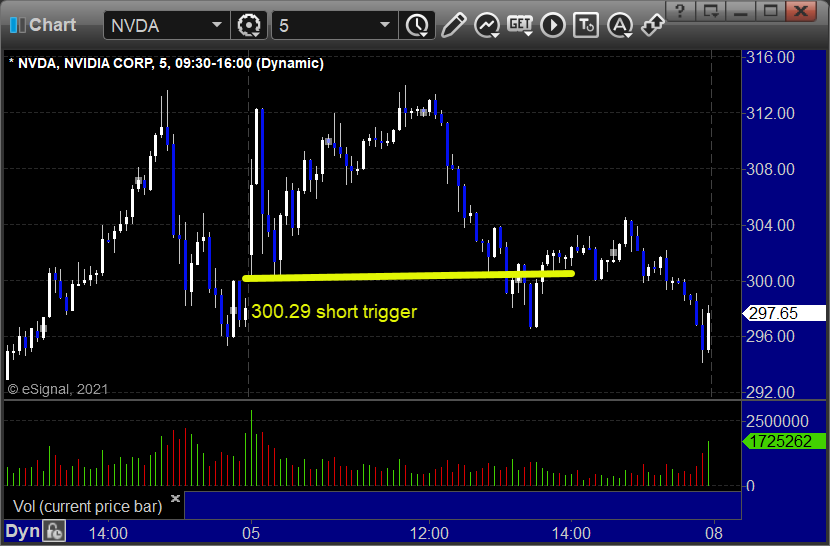Select the 300.29 short trigger annotation
This screenshot has height=546, width=830.
click(334, 311)
